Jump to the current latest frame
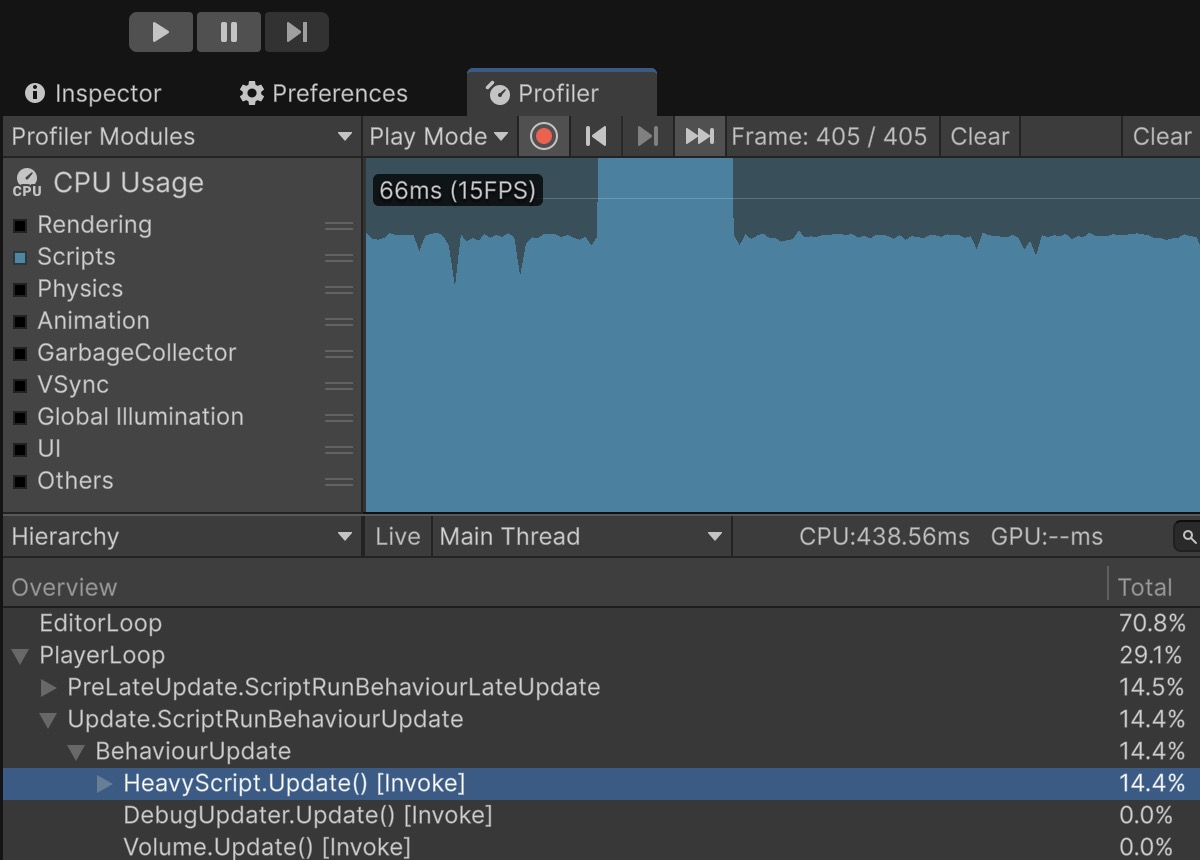The image size is (1200, 860). (699, 136)
